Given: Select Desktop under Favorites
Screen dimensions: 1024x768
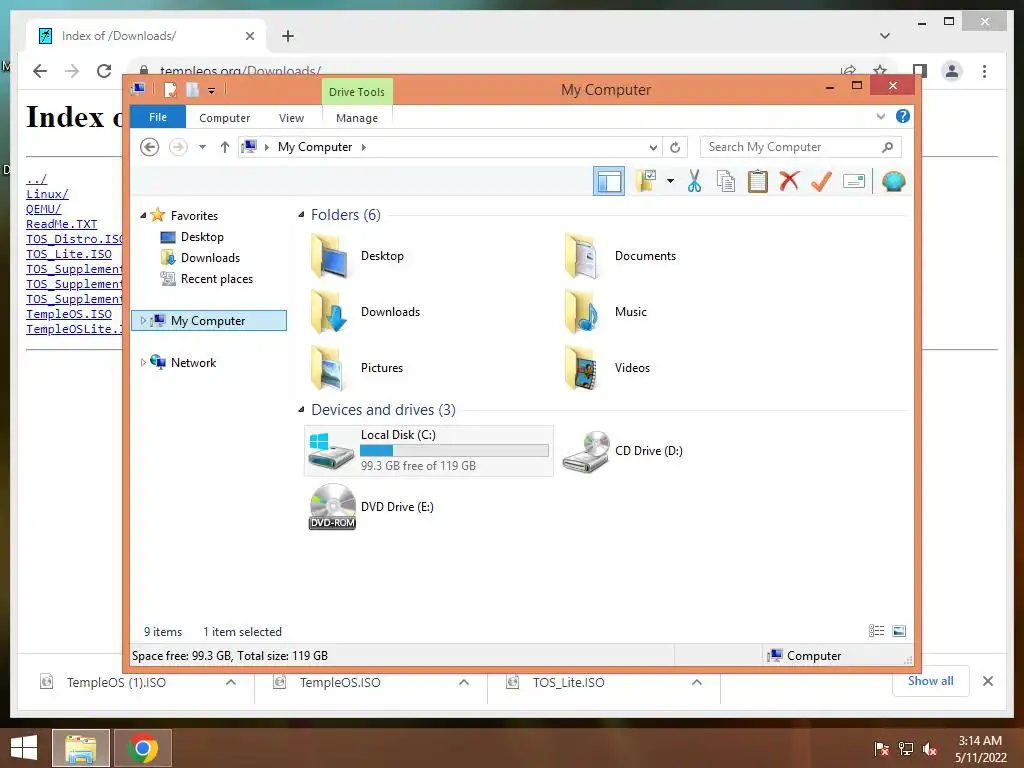Looking at the screenshot, I should (202, 236).
